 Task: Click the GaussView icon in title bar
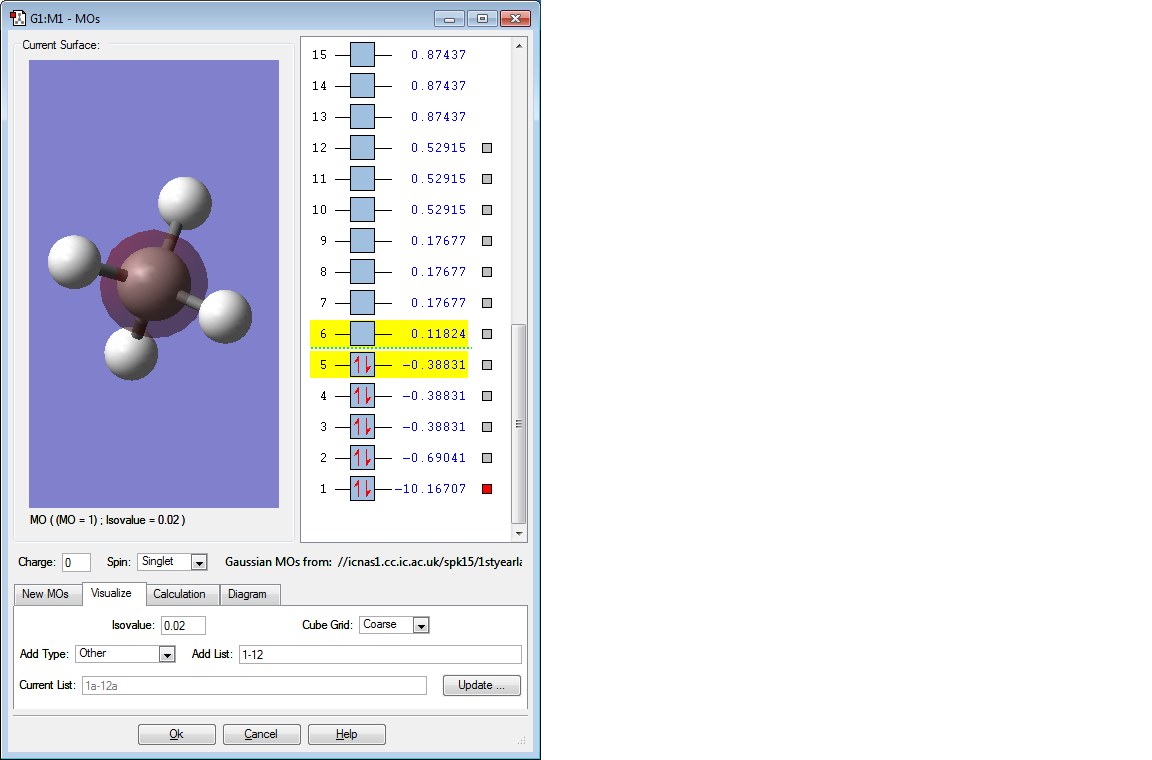click(x=18, y=18)
